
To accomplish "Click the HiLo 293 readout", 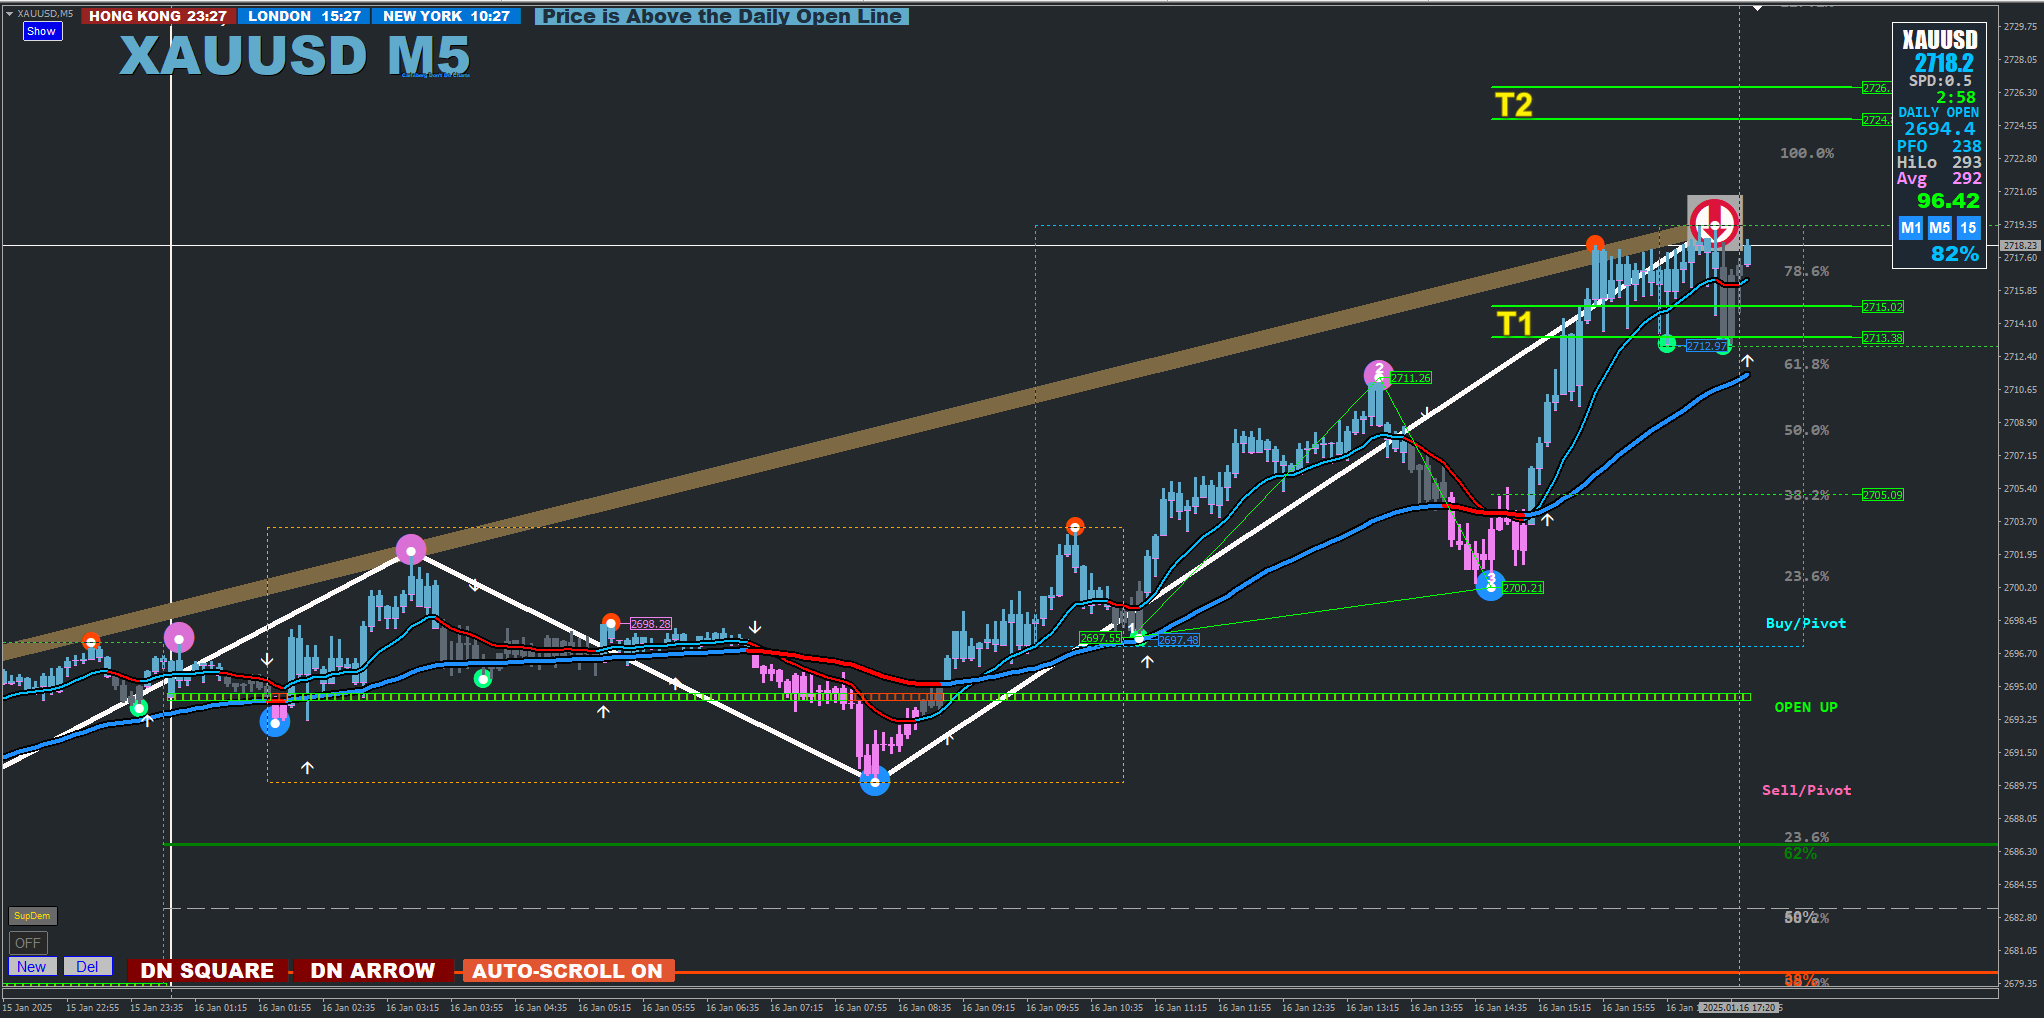I will coord(1939,162).
